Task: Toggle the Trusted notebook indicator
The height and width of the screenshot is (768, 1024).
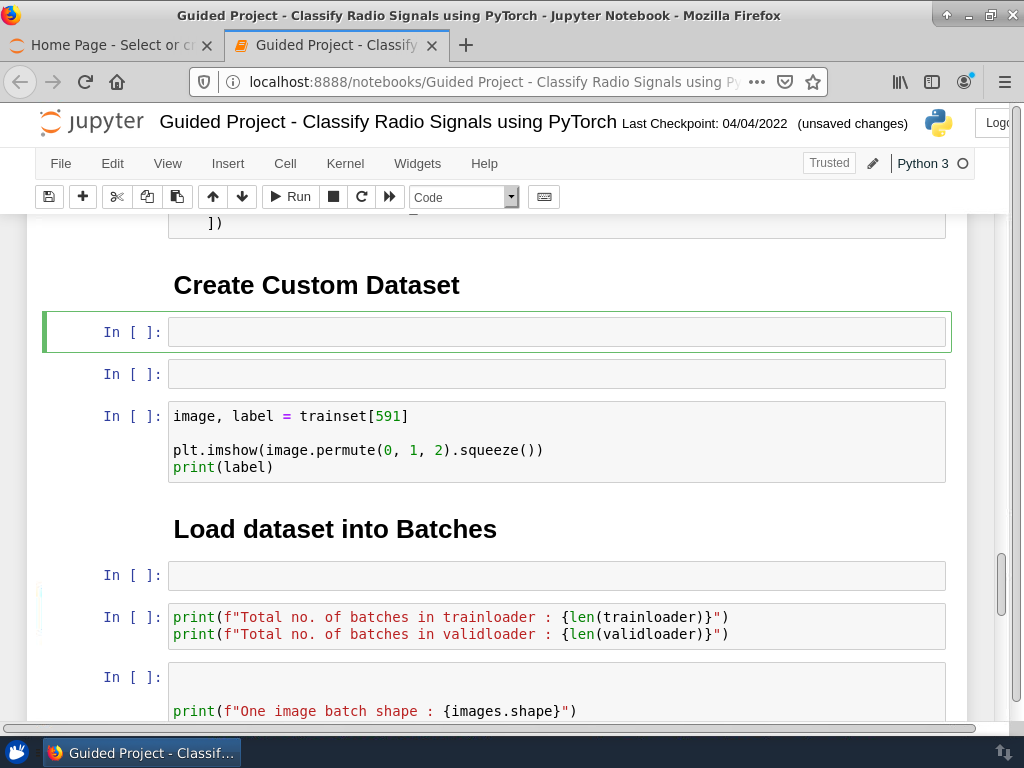Action: point(829,163)
